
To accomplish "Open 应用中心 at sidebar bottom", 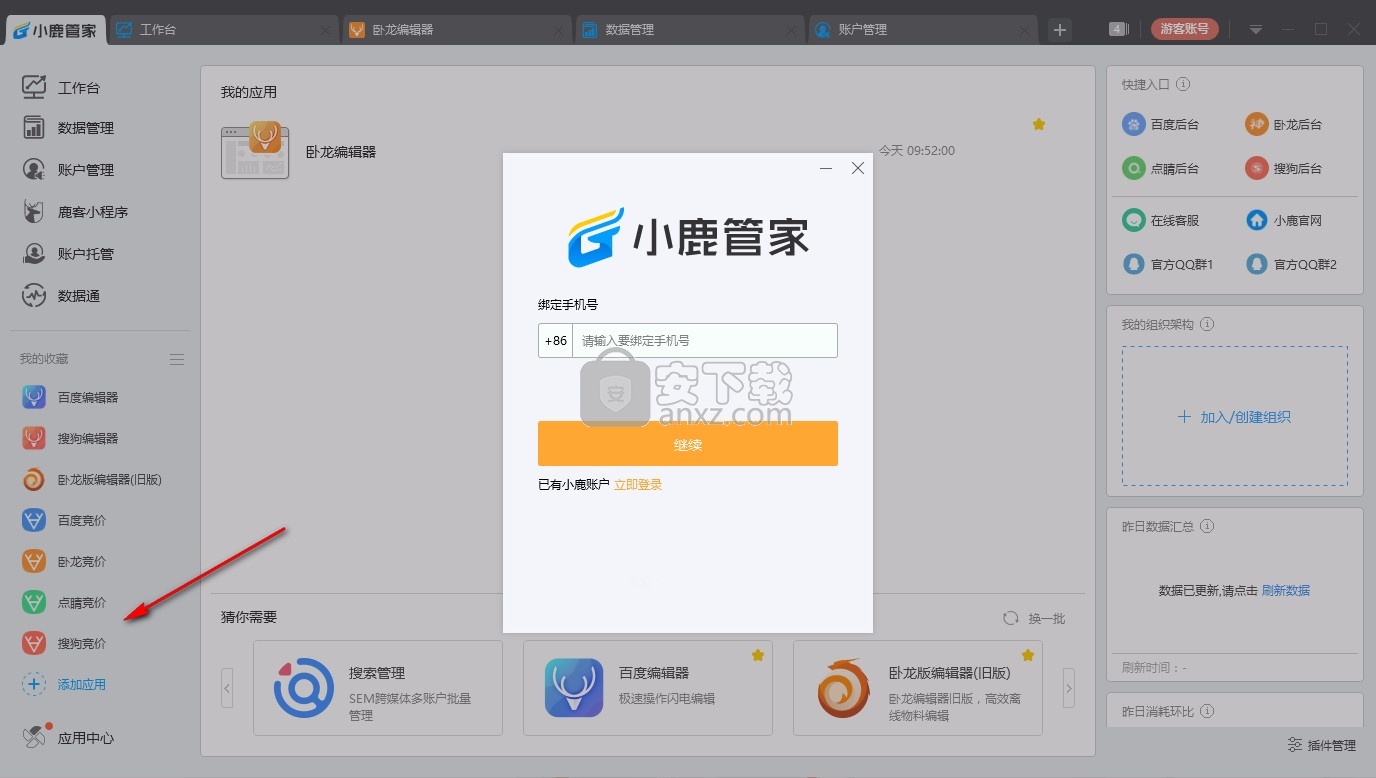I will point(68,738).
